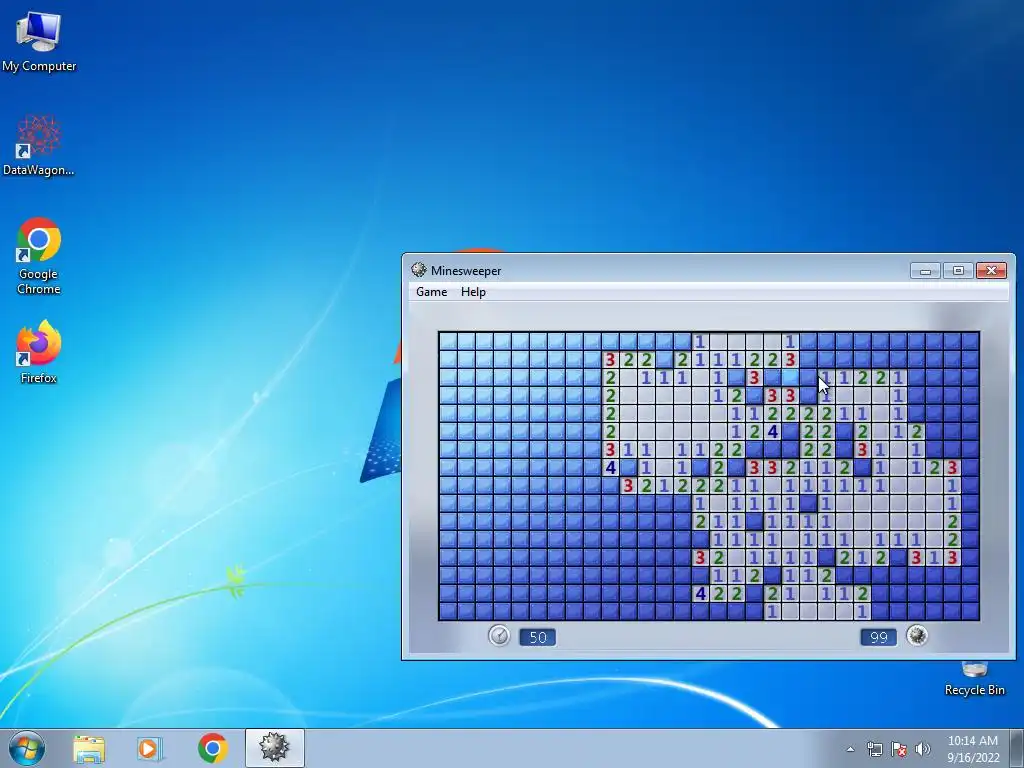1024x768 pixels.
Task: Click the 4 immediately followed by 2 2
Action: click(x=701, y=594)
